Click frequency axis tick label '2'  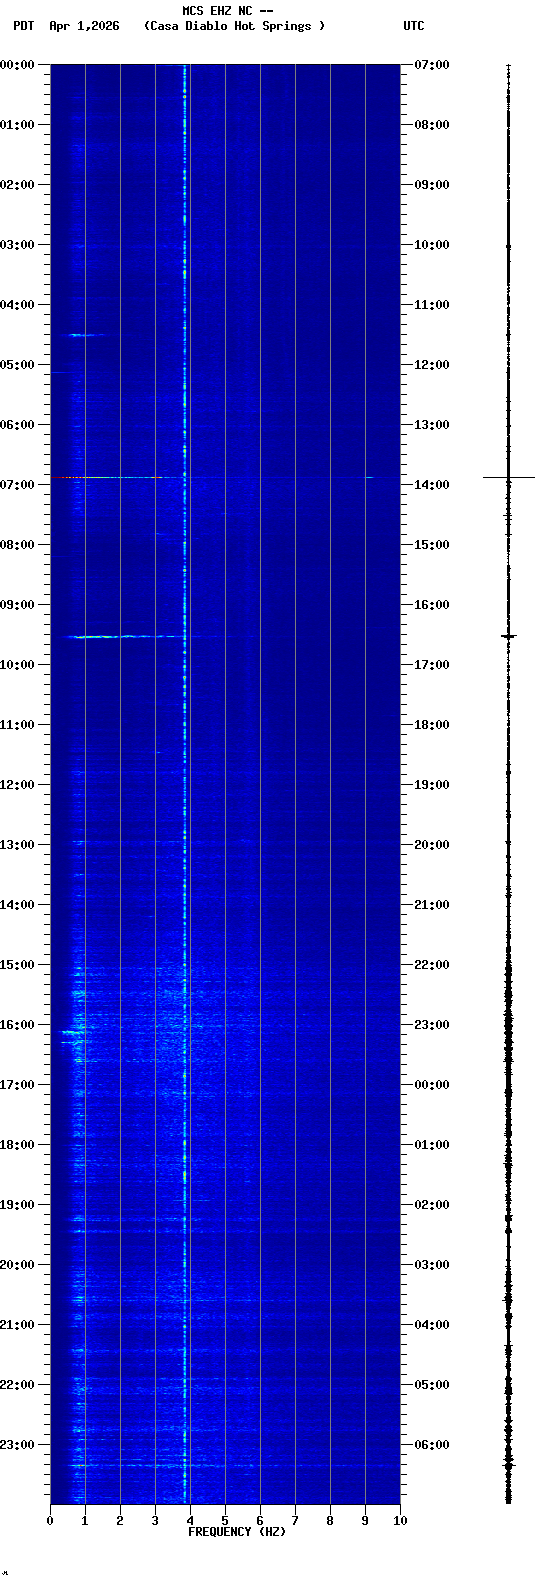click(120, 1521)
